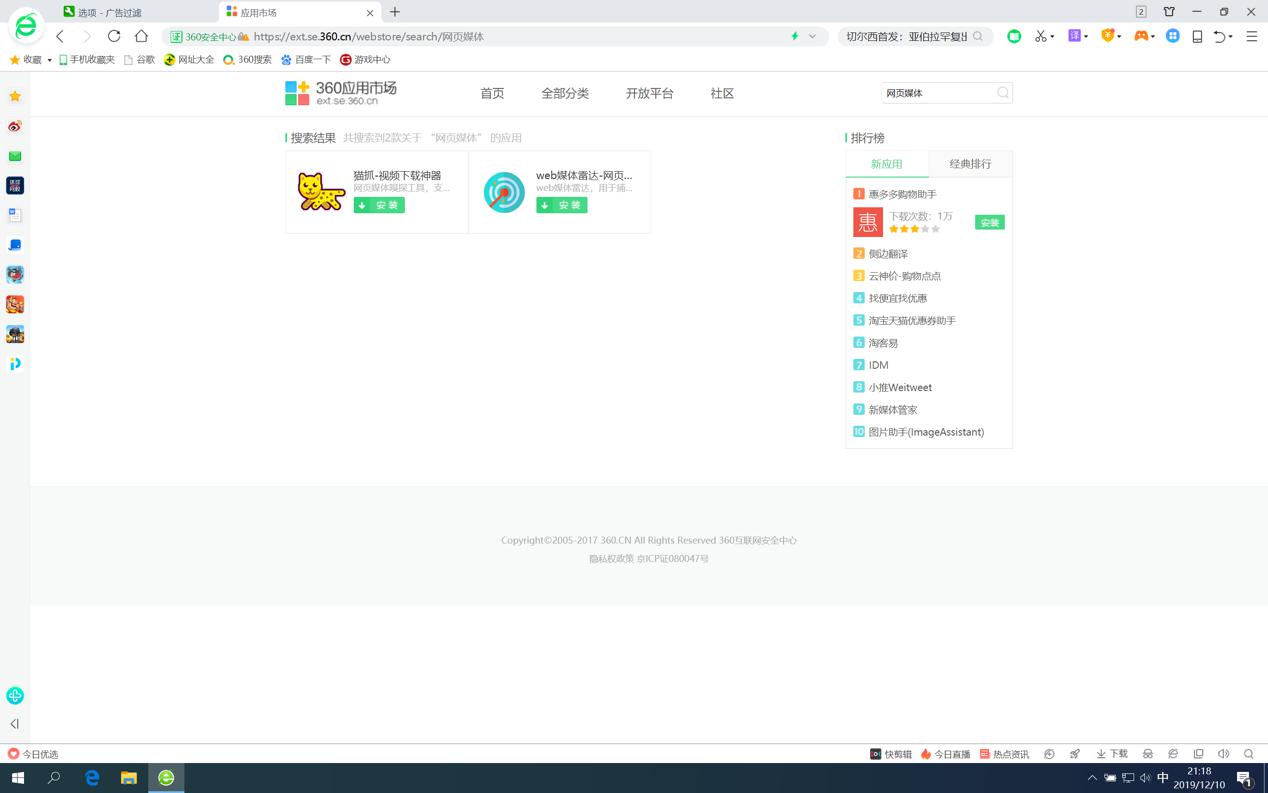This screenshot has height=793, width=1268.
Task: Open the scissors screenshot tool
Action: (1041, 36)
